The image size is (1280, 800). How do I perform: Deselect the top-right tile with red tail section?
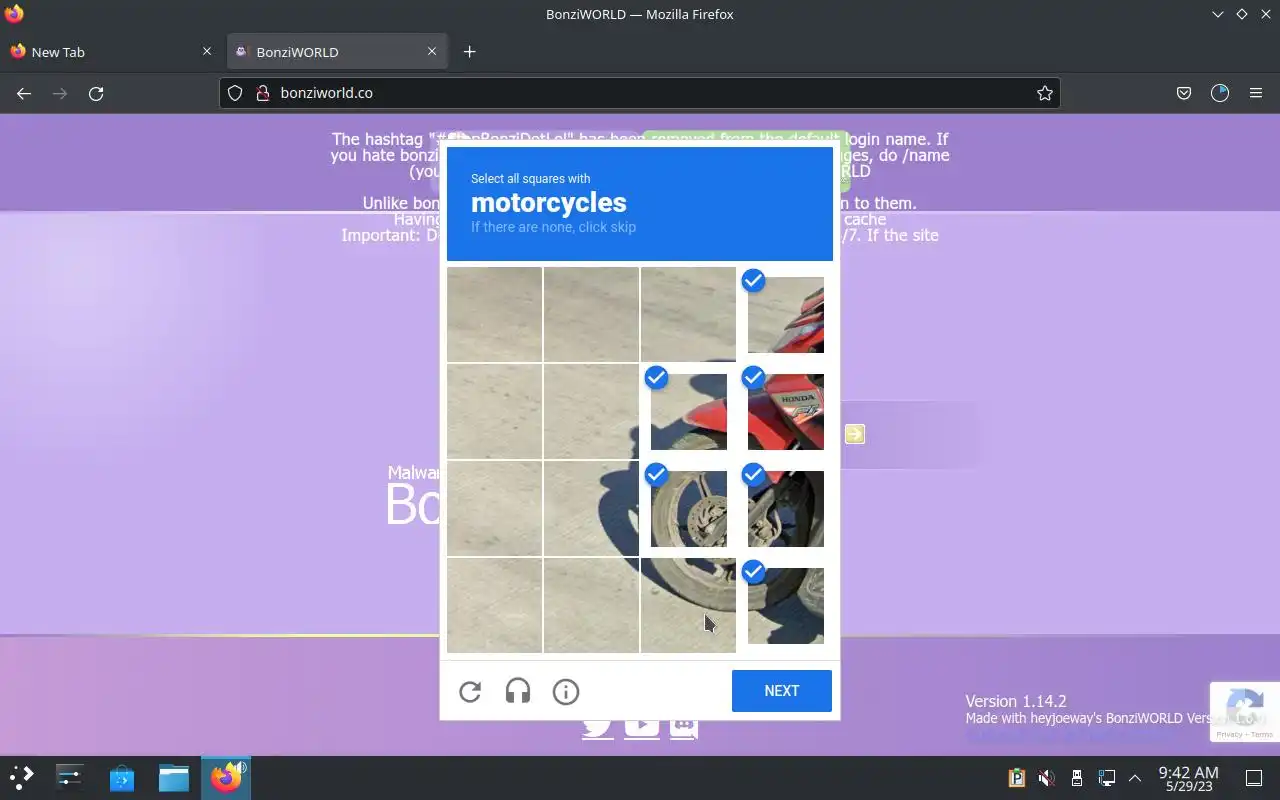(786, 314)
